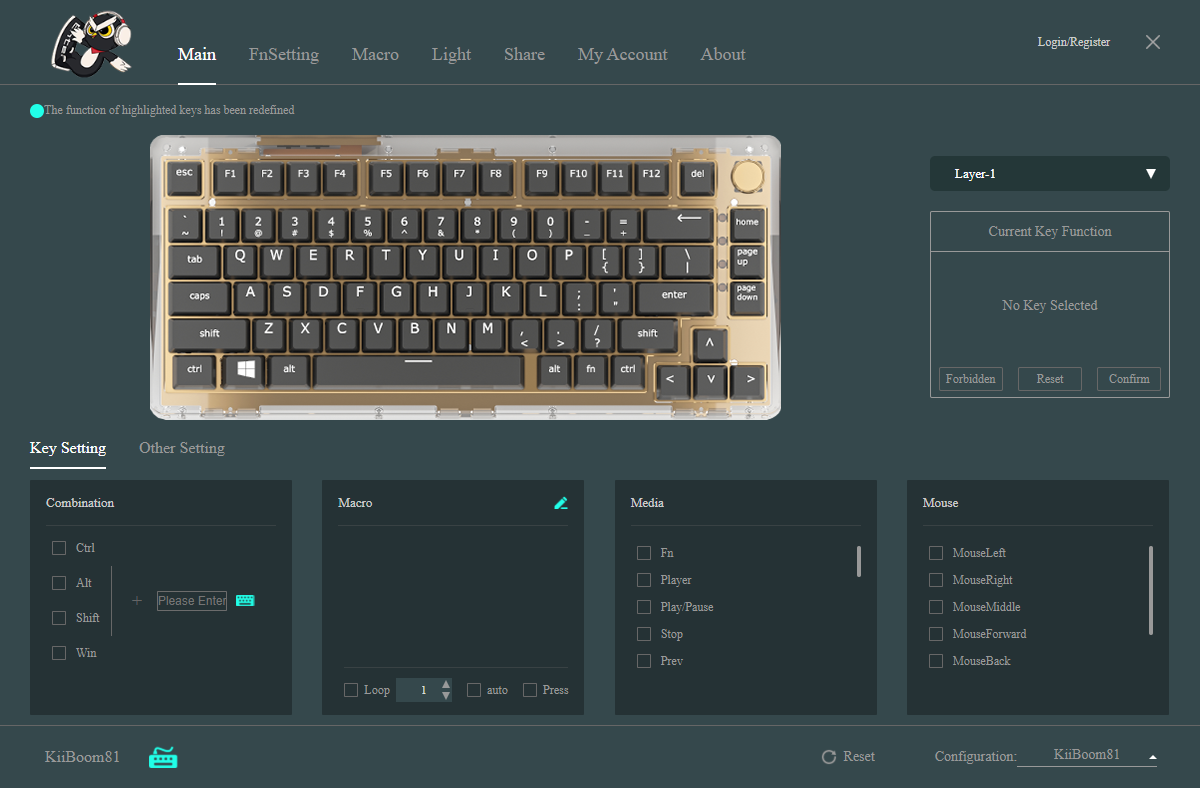1200x788 pixels.
Task: Select the caps key
Action: [x=199, y=297]
